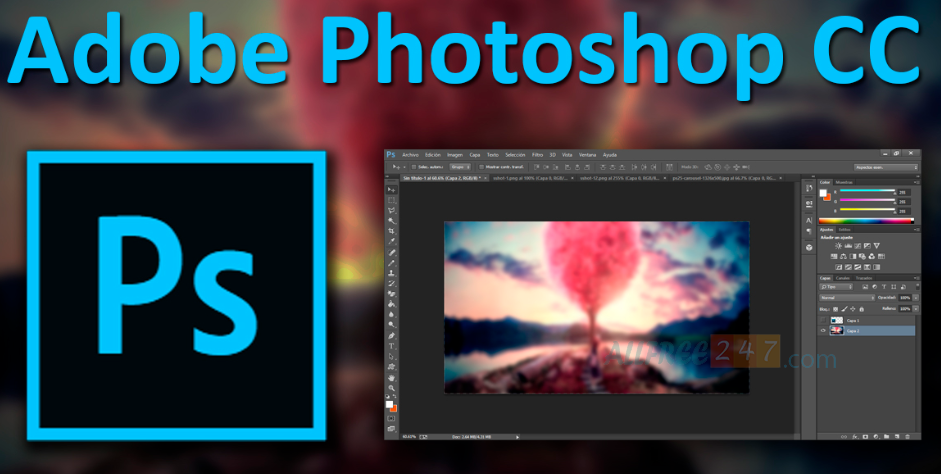Toggle the Mostrar contr. transf. checkbox

(481, 167)
